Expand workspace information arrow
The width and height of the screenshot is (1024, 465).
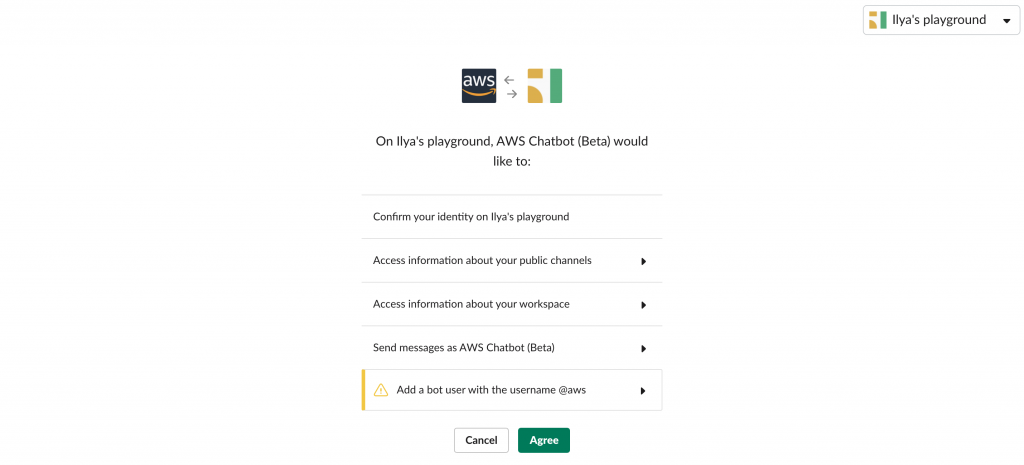tap(643, 305)
